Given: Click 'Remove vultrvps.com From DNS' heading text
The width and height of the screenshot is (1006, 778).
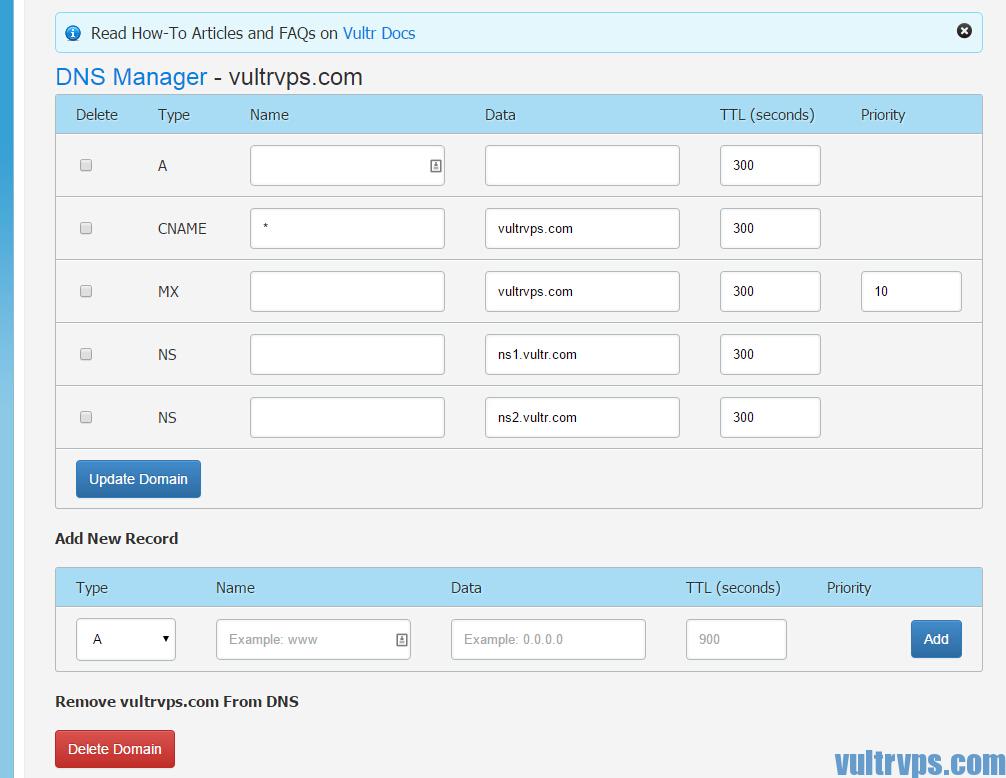Looking at the screenshot, I should [x=177, y=701].
